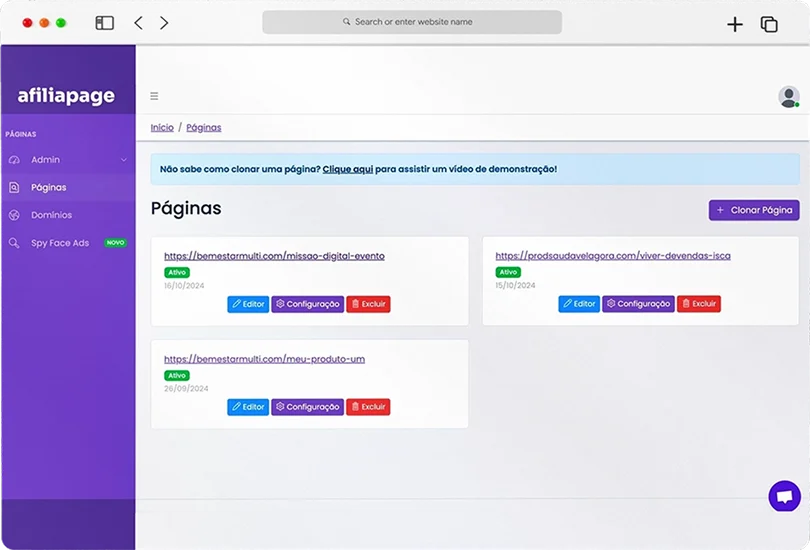Click Editor for missao-digital-evento page

pos(248,304)
